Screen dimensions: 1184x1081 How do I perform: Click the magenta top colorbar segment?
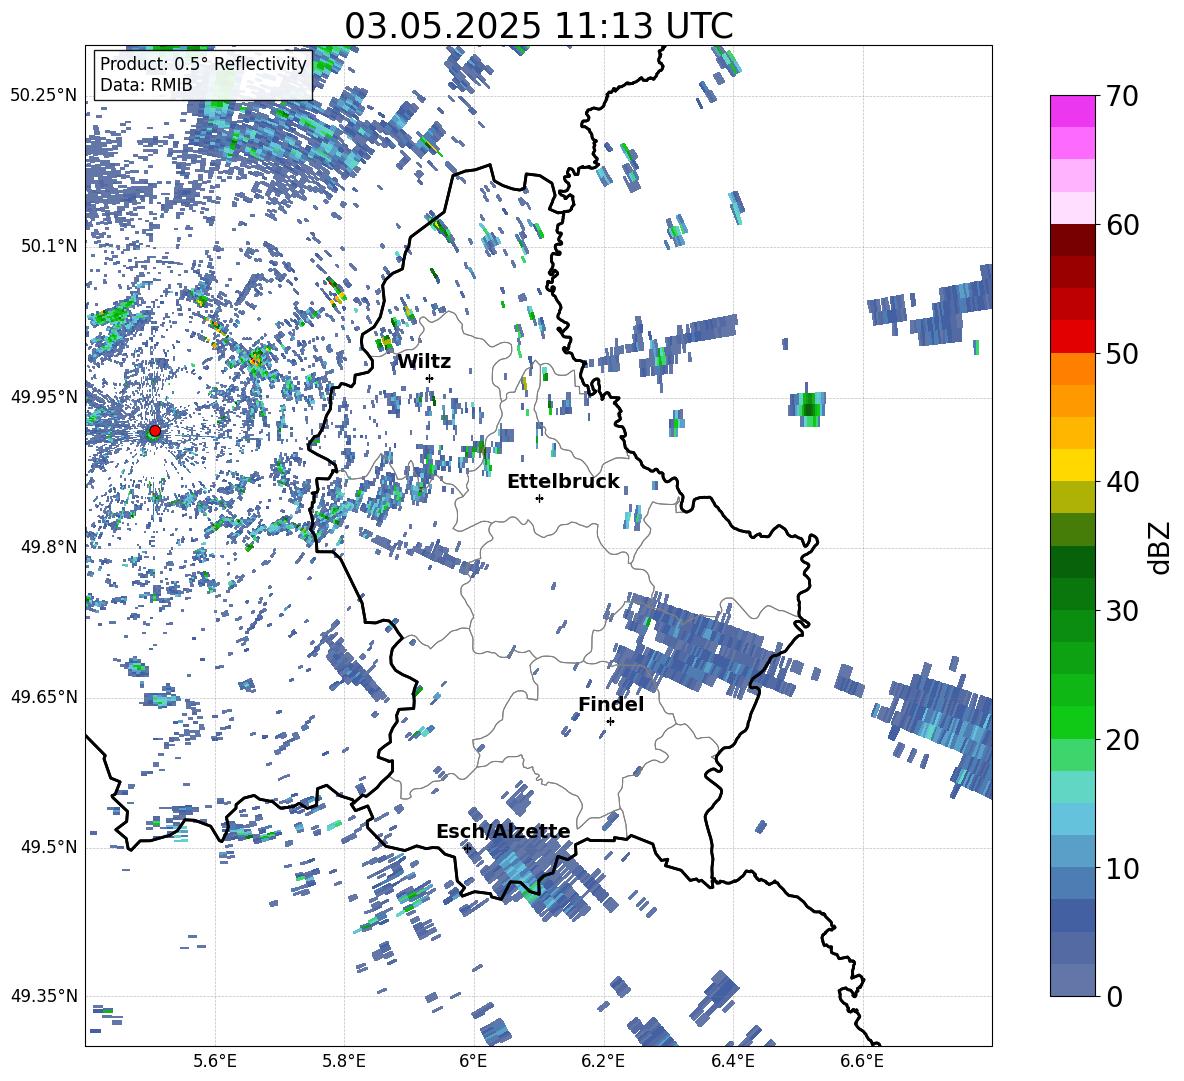click(x=1072, y=111)
